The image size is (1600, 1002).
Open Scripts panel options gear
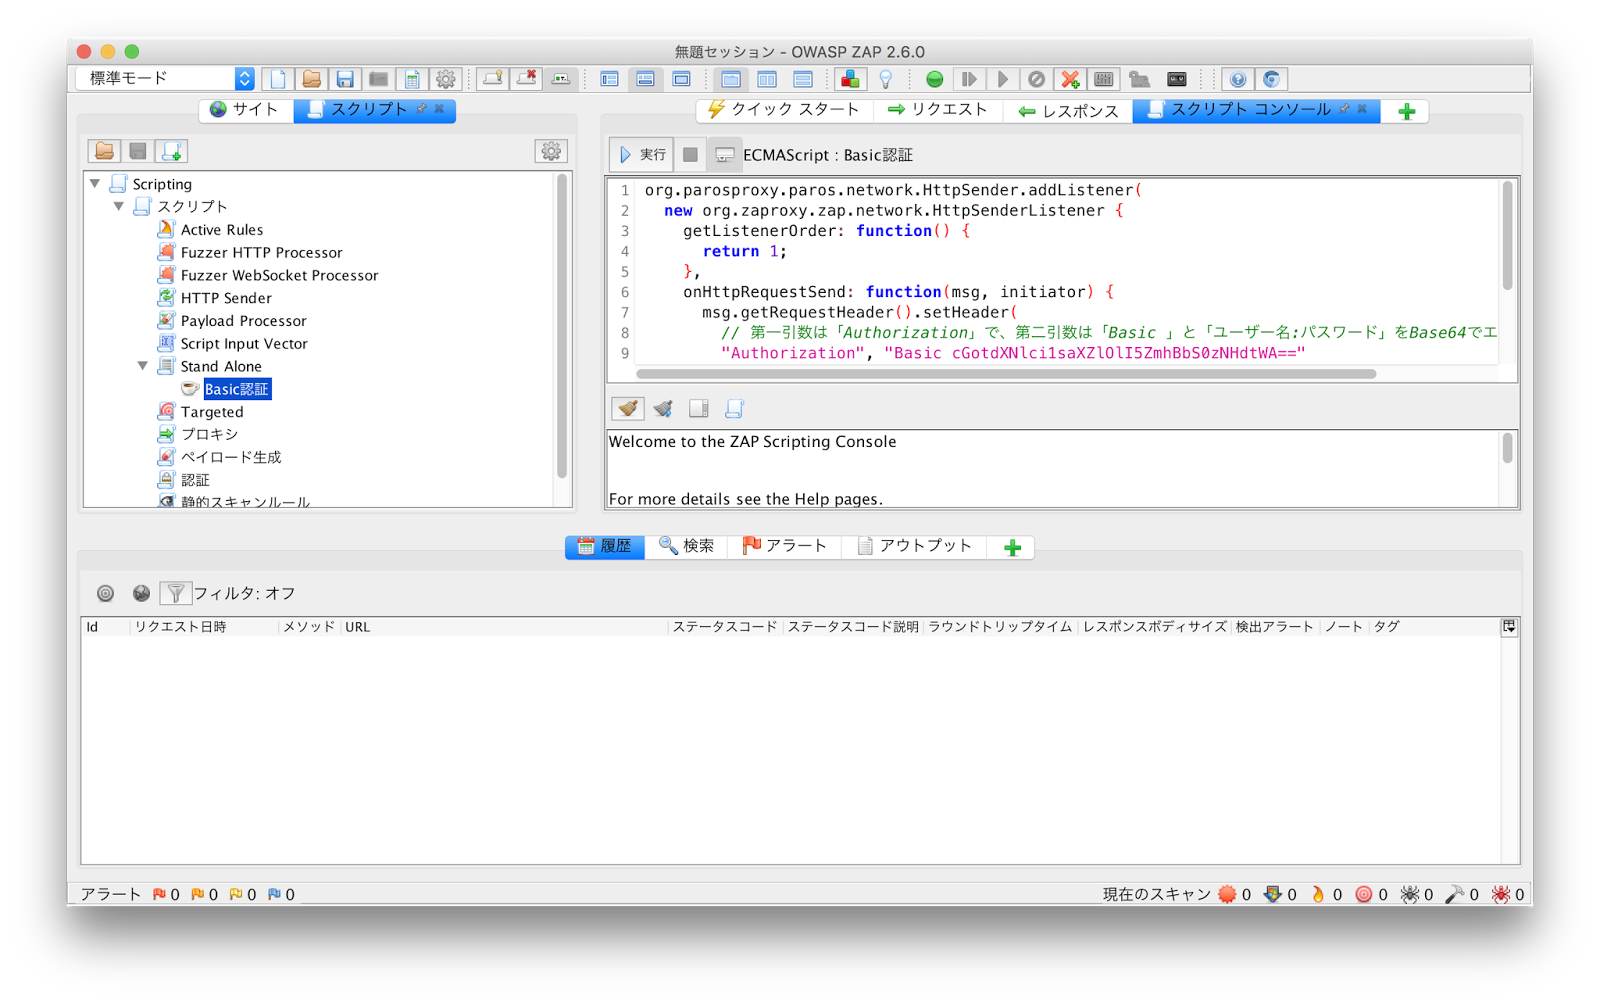coord(551,151)
